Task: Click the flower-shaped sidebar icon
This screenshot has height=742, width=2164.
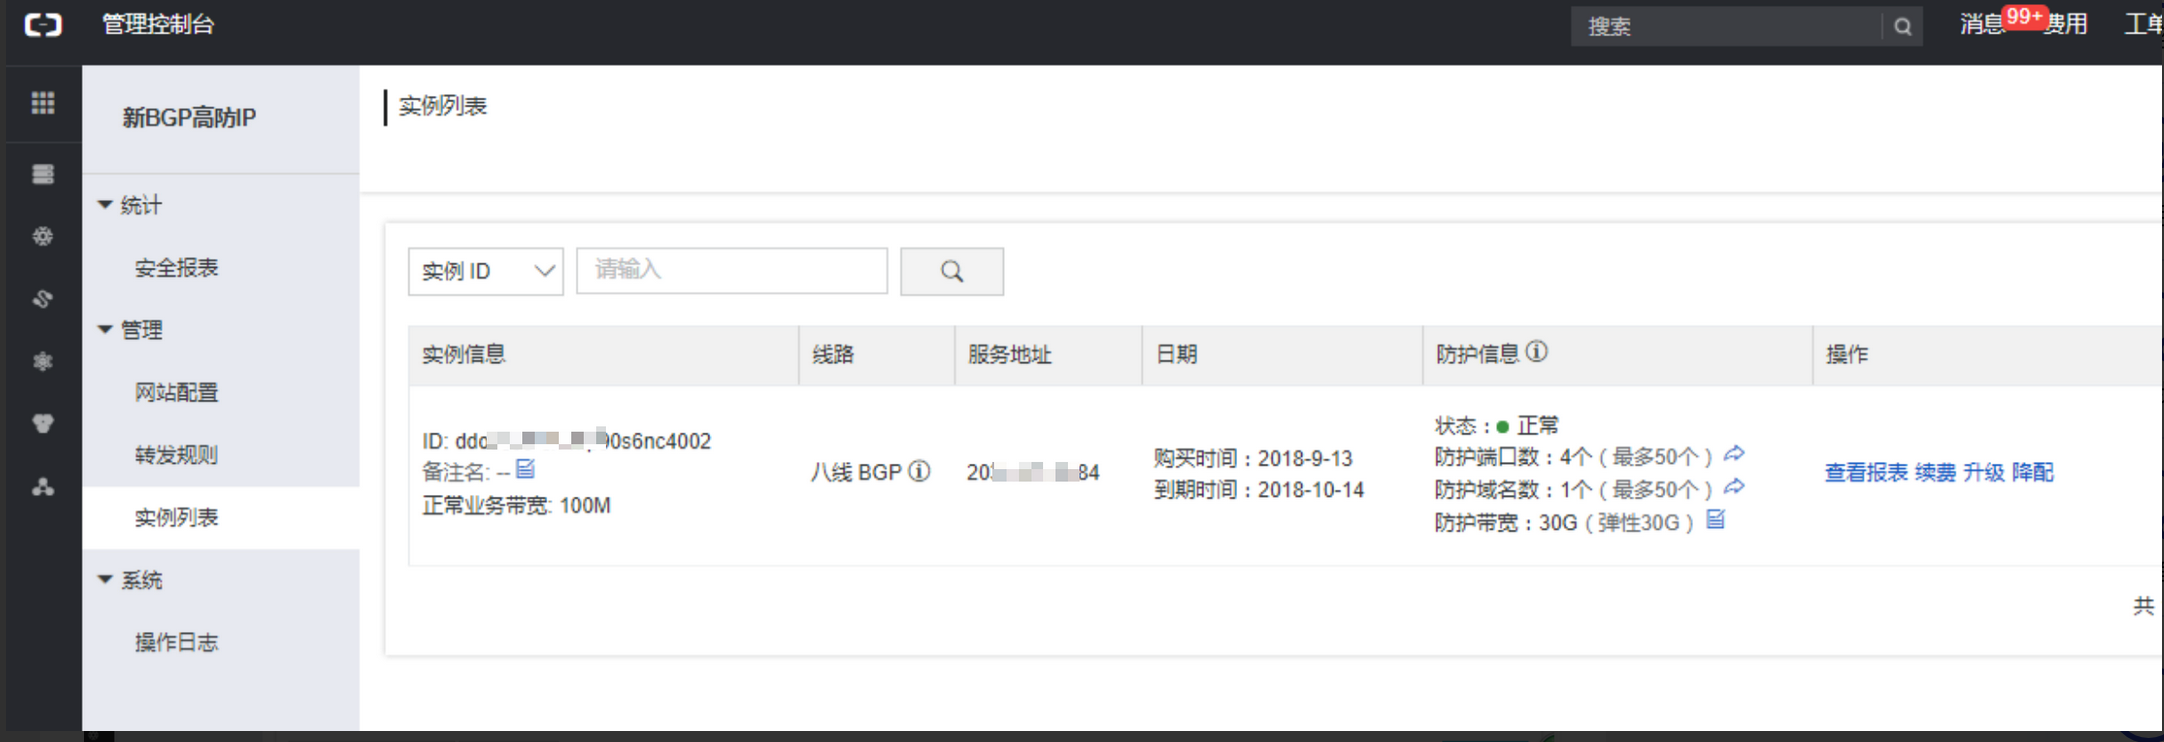Action: click(43, 361)
